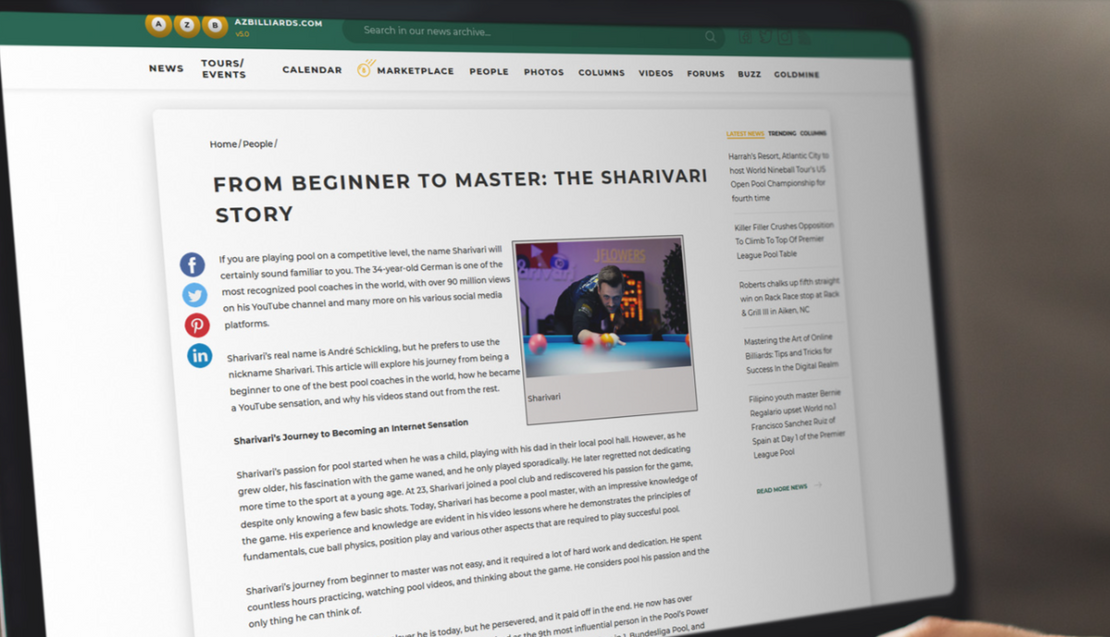Click the AZBilliards ball logo

point(186,25)
